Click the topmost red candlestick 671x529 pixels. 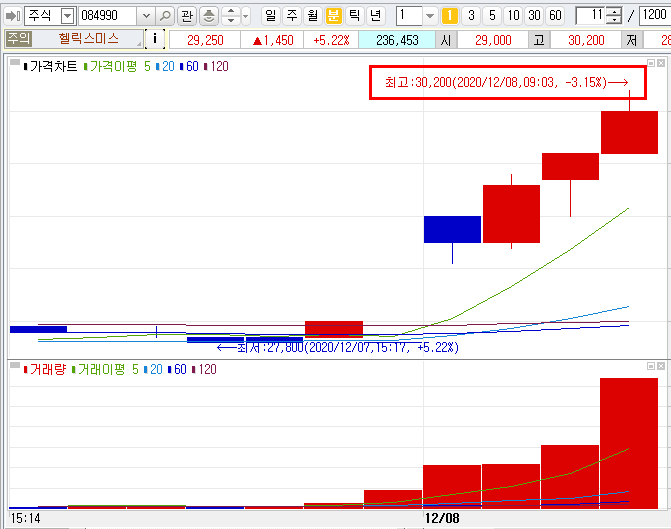click(x=629, y=132)
